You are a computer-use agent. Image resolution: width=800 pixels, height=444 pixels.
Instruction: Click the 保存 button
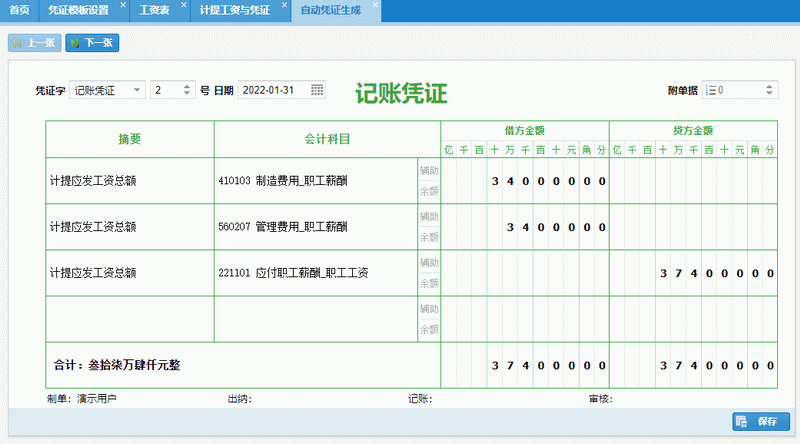761,422
